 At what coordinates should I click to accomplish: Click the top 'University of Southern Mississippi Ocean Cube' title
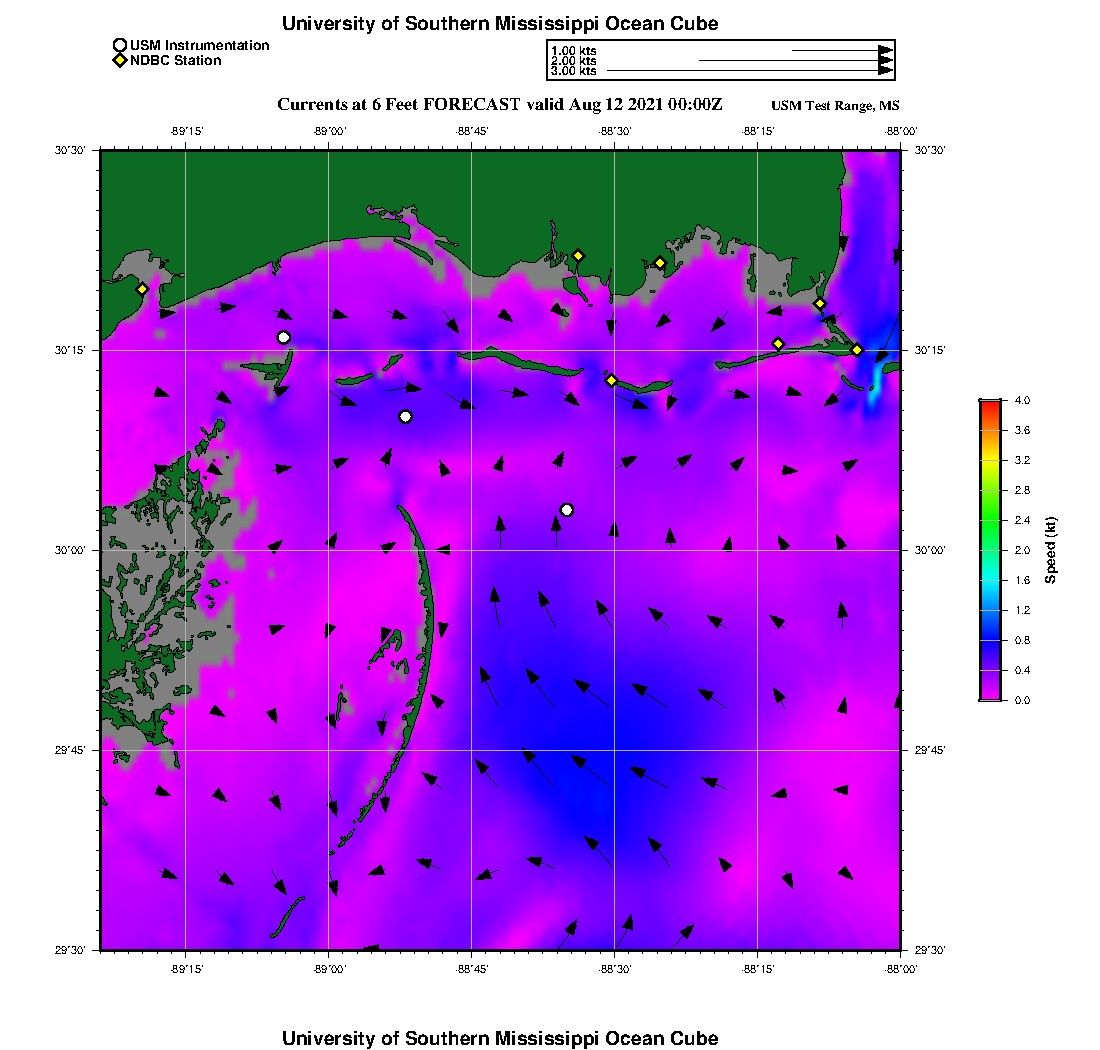point(500,23)
